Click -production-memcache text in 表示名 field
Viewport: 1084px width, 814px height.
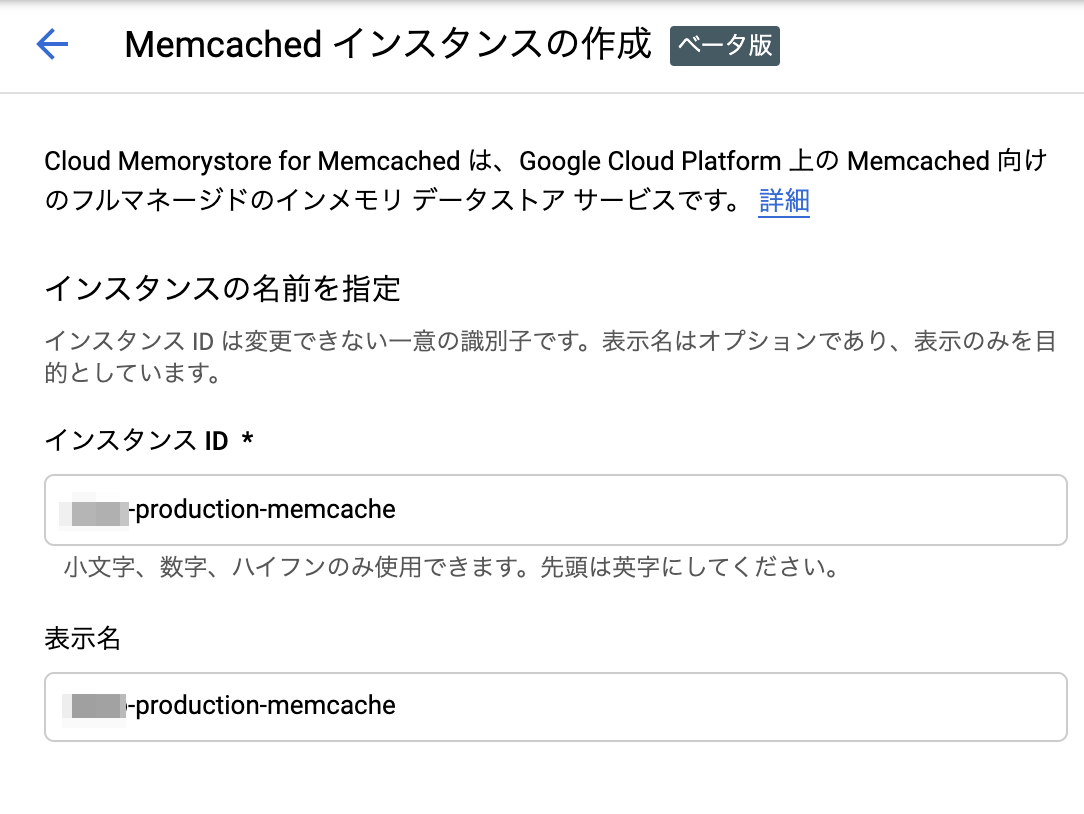click(262, 706)
